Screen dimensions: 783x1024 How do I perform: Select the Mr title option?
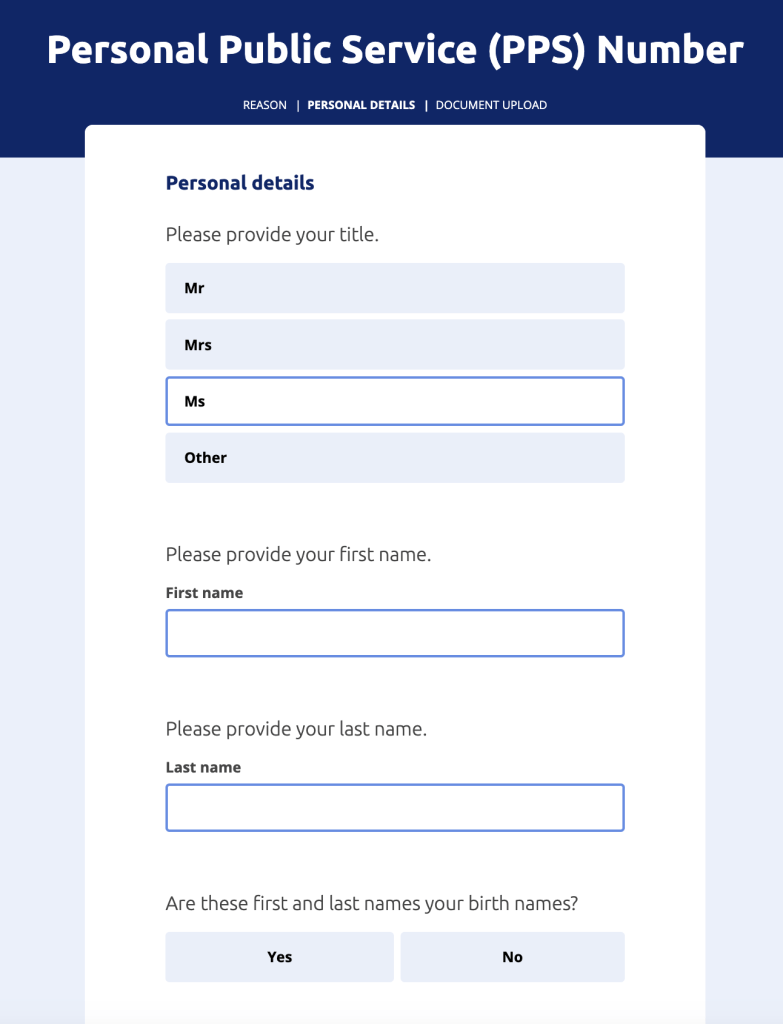394,287
